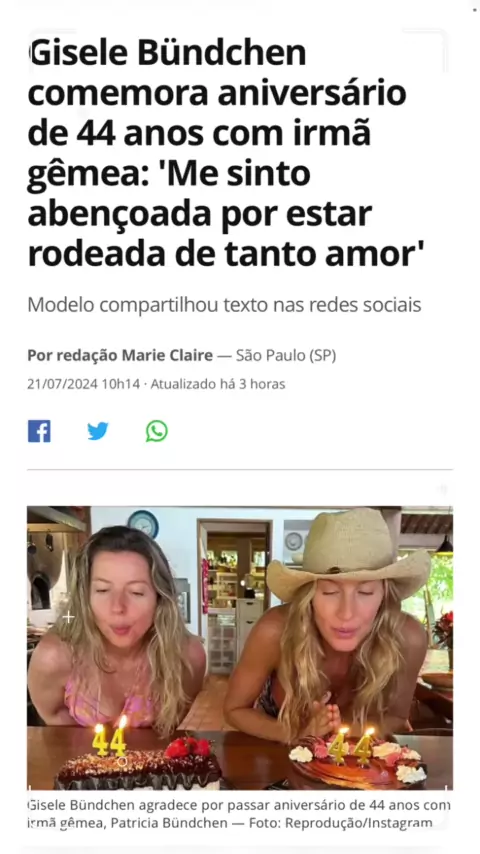This screenshot has height=854, width=480.
Task: Click the wall clock in the photo background
Action: (143, 524)
